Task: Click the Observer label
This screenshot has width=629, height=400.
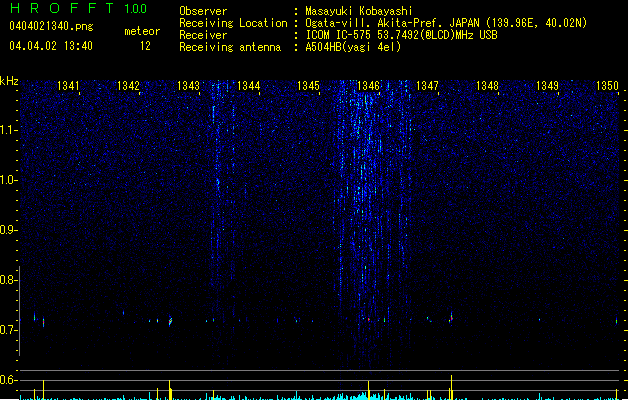Action: [x=203, y=11]
